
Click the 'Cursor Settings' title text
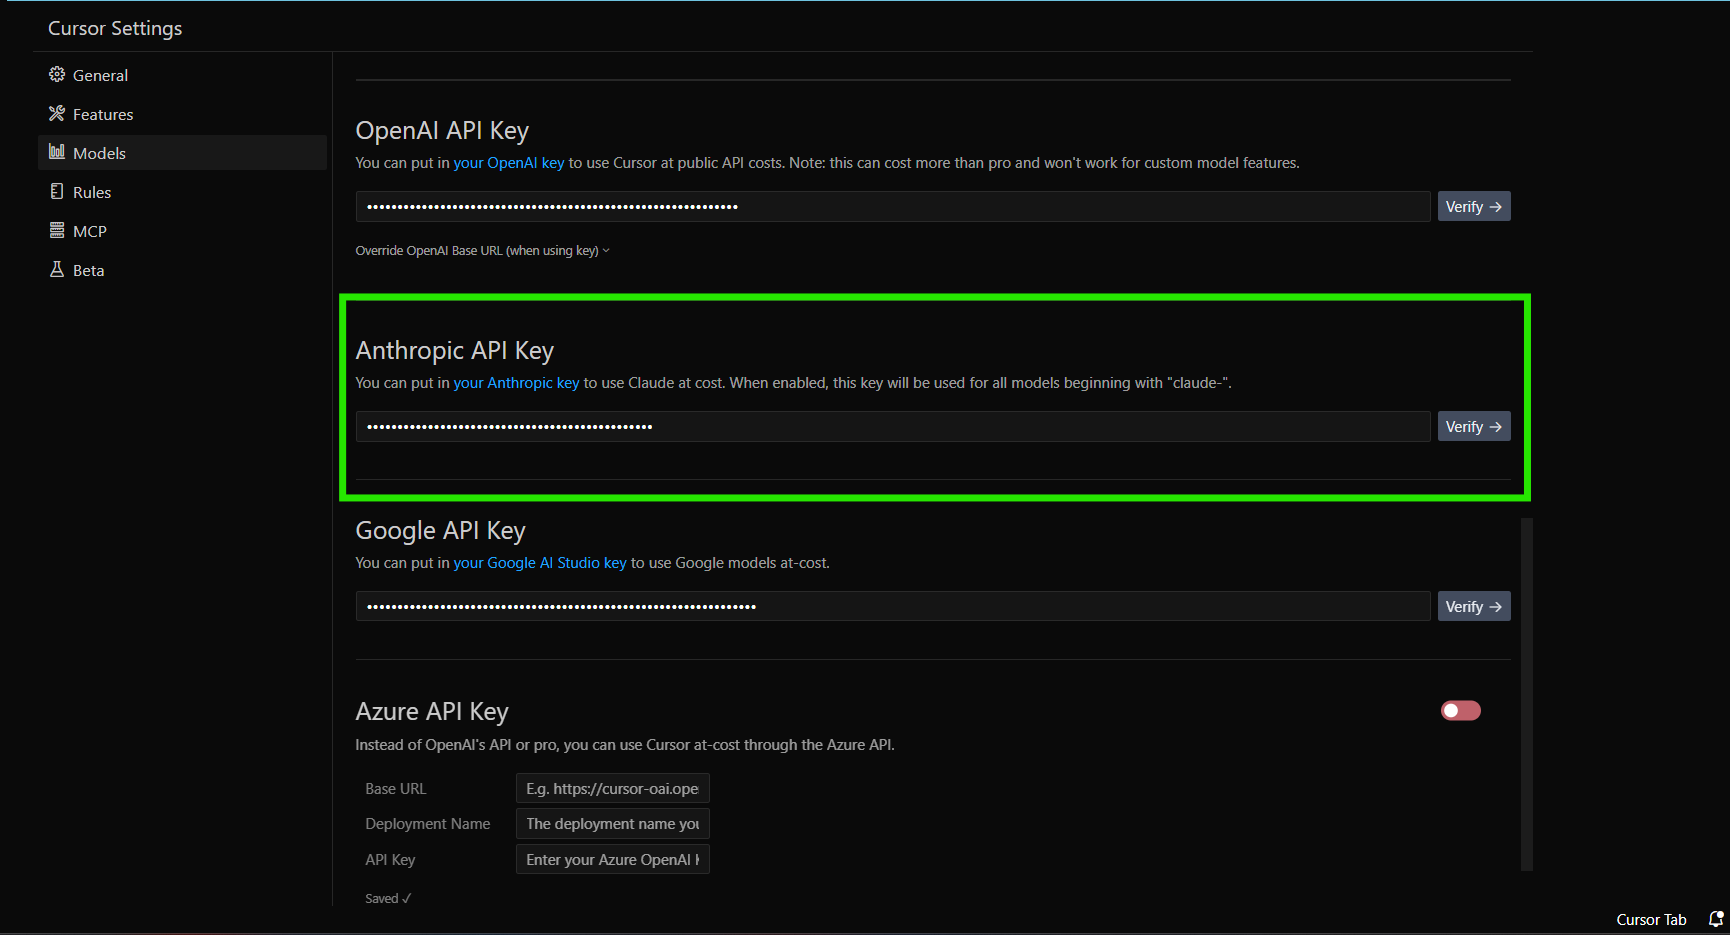pos(115,28)
